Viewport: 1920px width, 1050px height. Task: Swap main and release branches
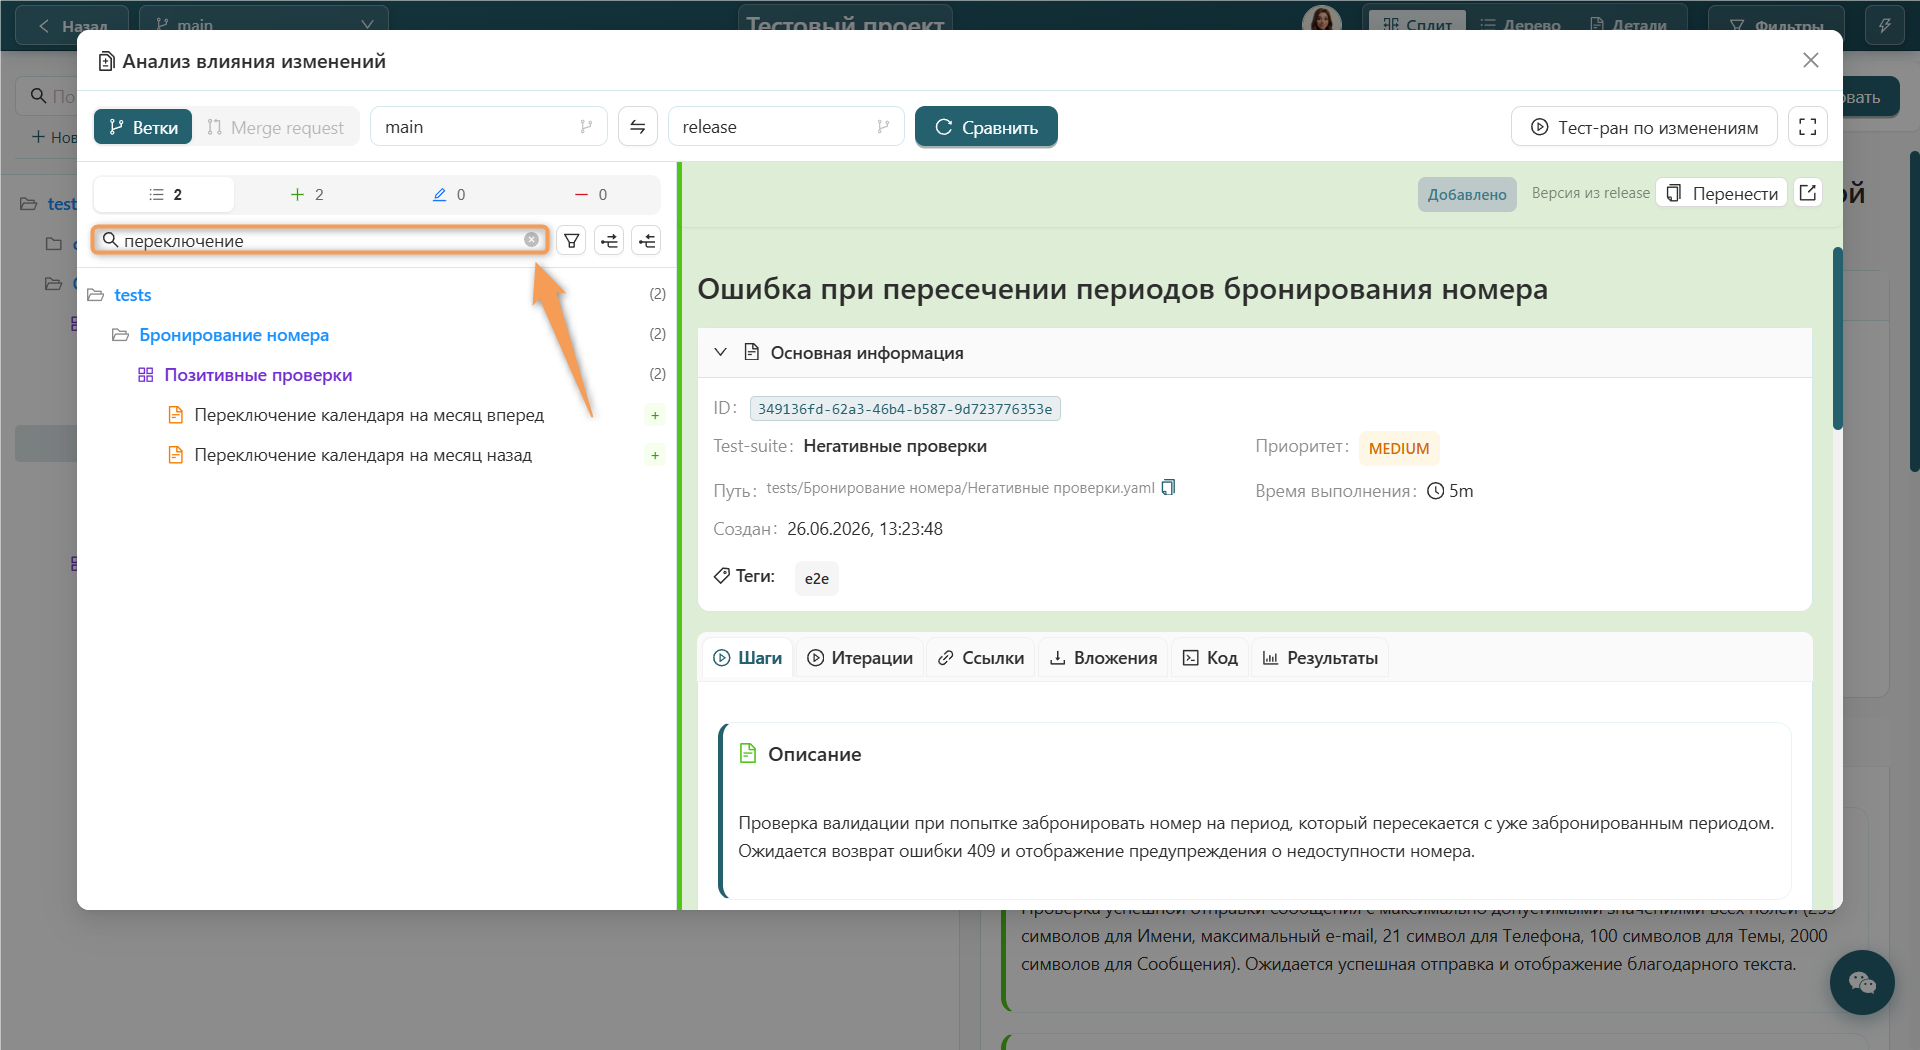[x=637, y=127]
